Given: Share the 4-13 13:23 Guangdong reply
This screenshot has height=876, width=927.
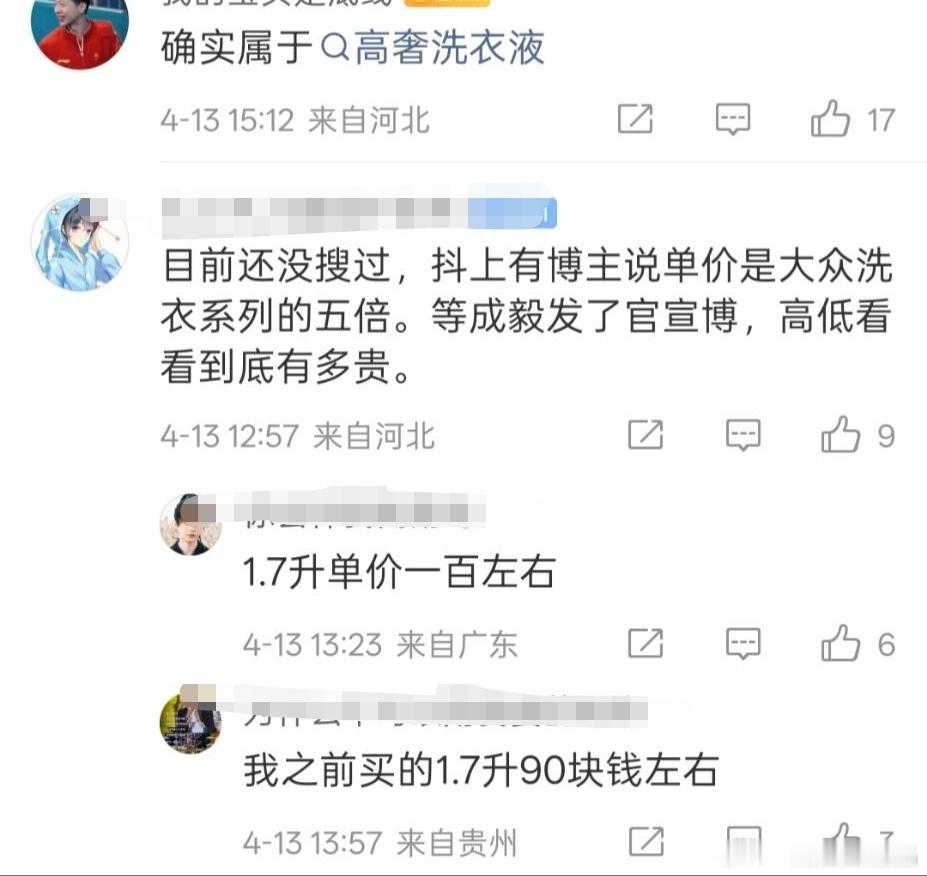Looking at the screenshot, I should click(x=645, y=643).
